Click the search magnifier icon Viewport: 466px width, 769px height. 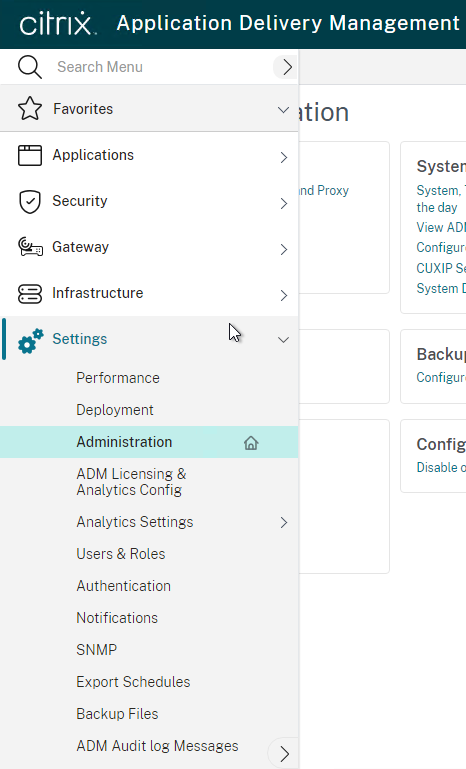29,67
